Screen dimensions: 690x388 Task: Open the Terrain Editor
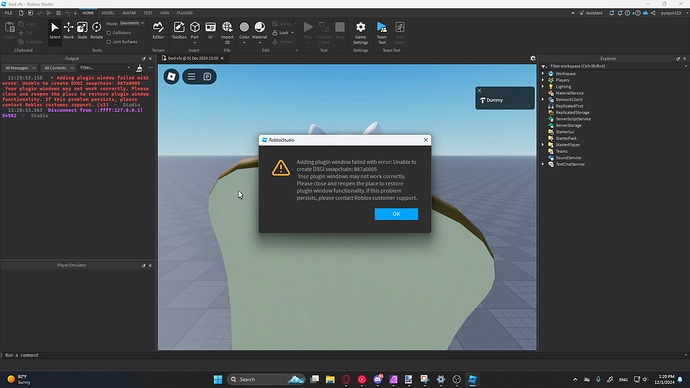point(158,30)
